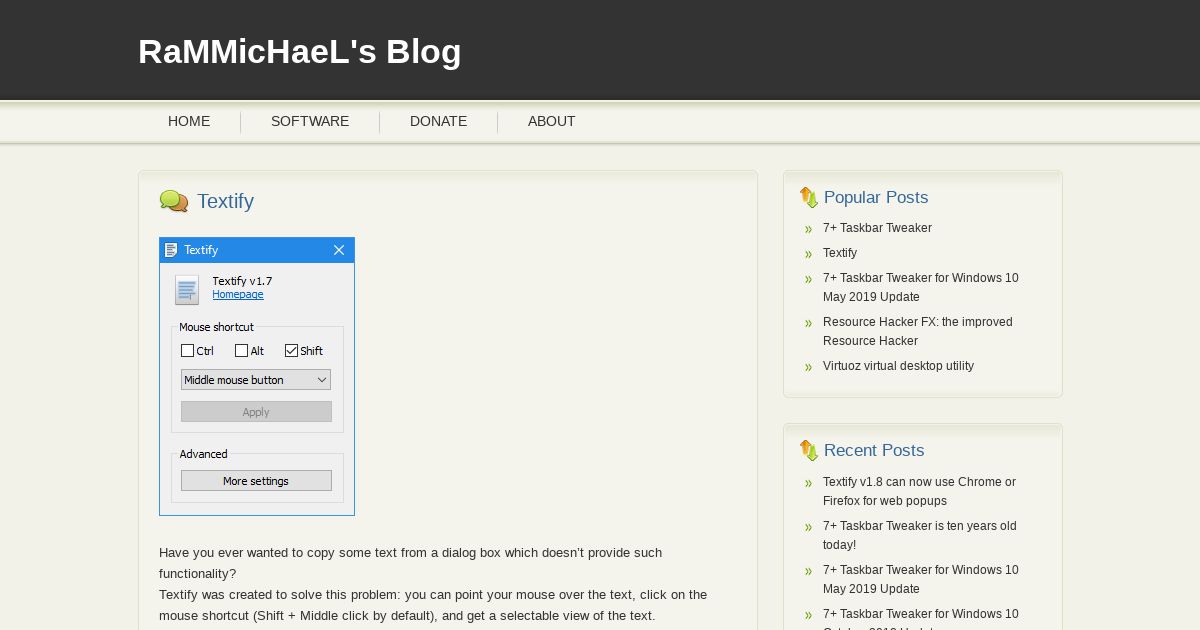Screen dimensions: 1200x630
Task: Click the Popular Posts heading
Action: click(x=876, y=198)
